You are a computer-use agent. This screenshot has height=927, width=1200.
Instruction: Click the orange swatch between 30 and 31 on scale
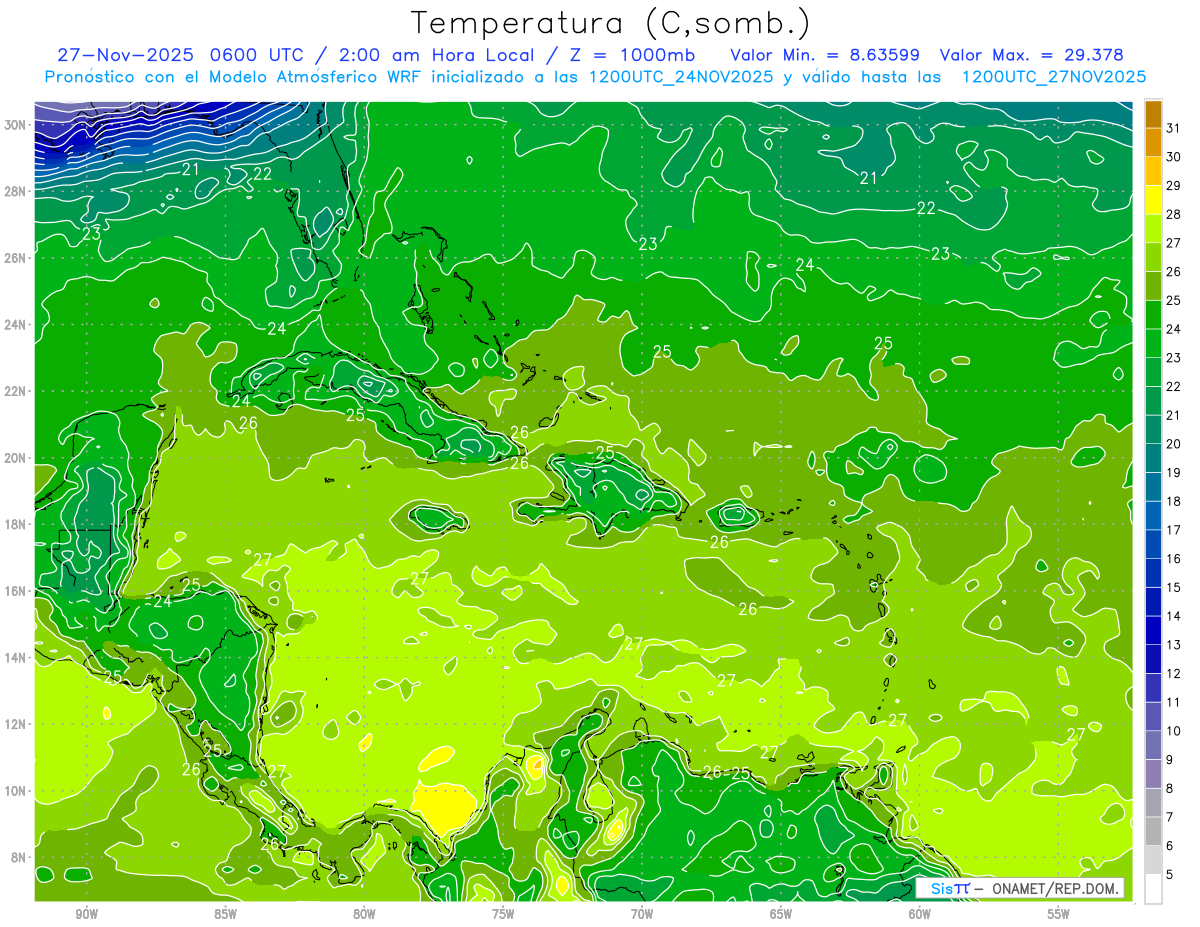pos(1153,142)
